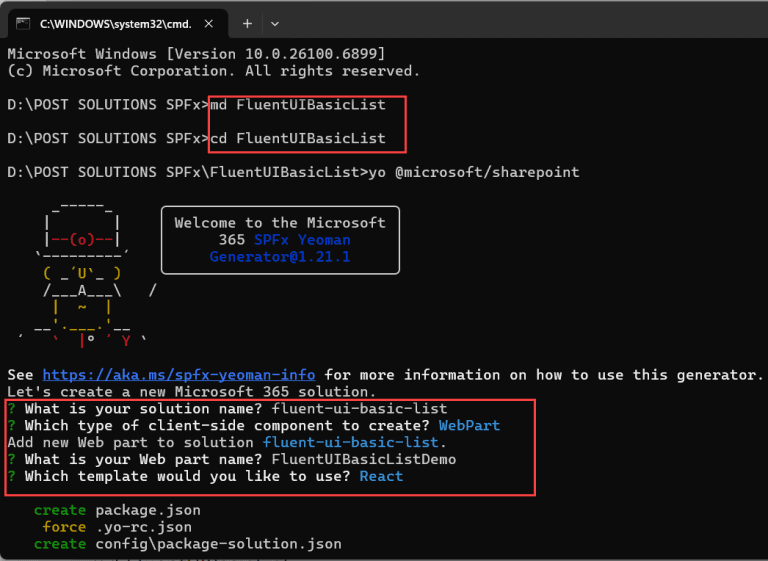This screenshot has width=768, height=561.
Task: Click the 'yo @microsoft/sharepoint' command text
Action: click(x=474, y=172)
